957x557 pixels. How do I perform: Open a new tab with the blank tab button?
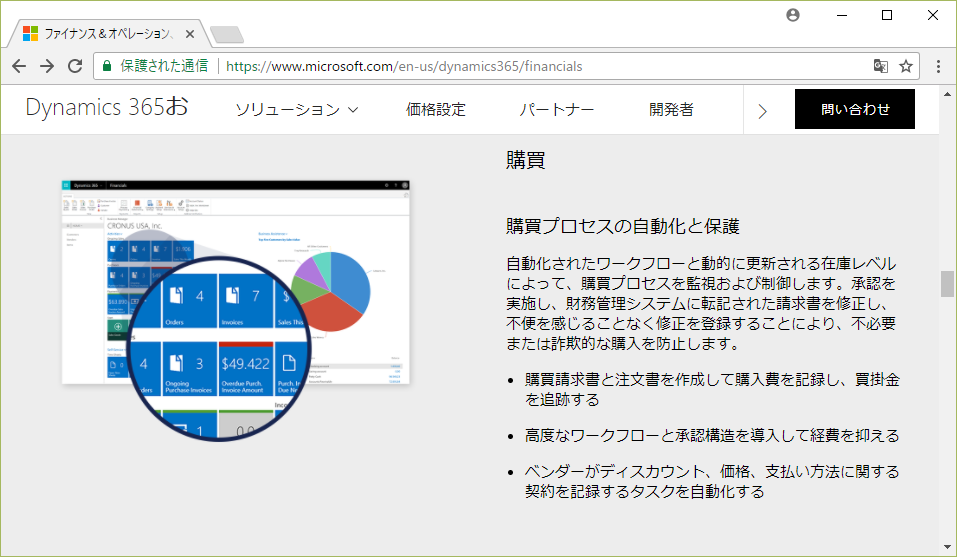point(226,35)
